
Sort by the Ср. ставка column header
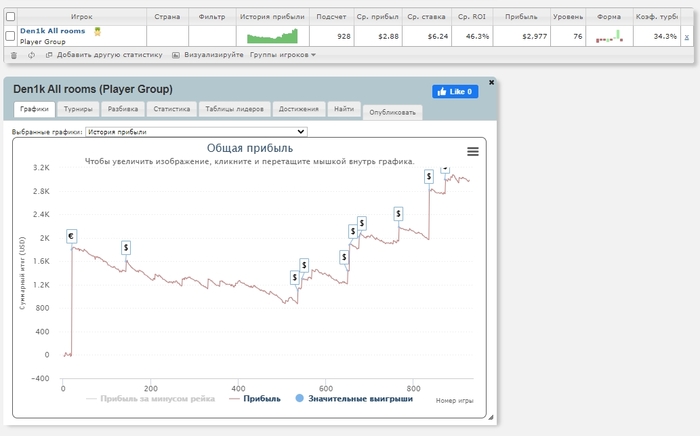pyautogui.click(x=426, y=17)
